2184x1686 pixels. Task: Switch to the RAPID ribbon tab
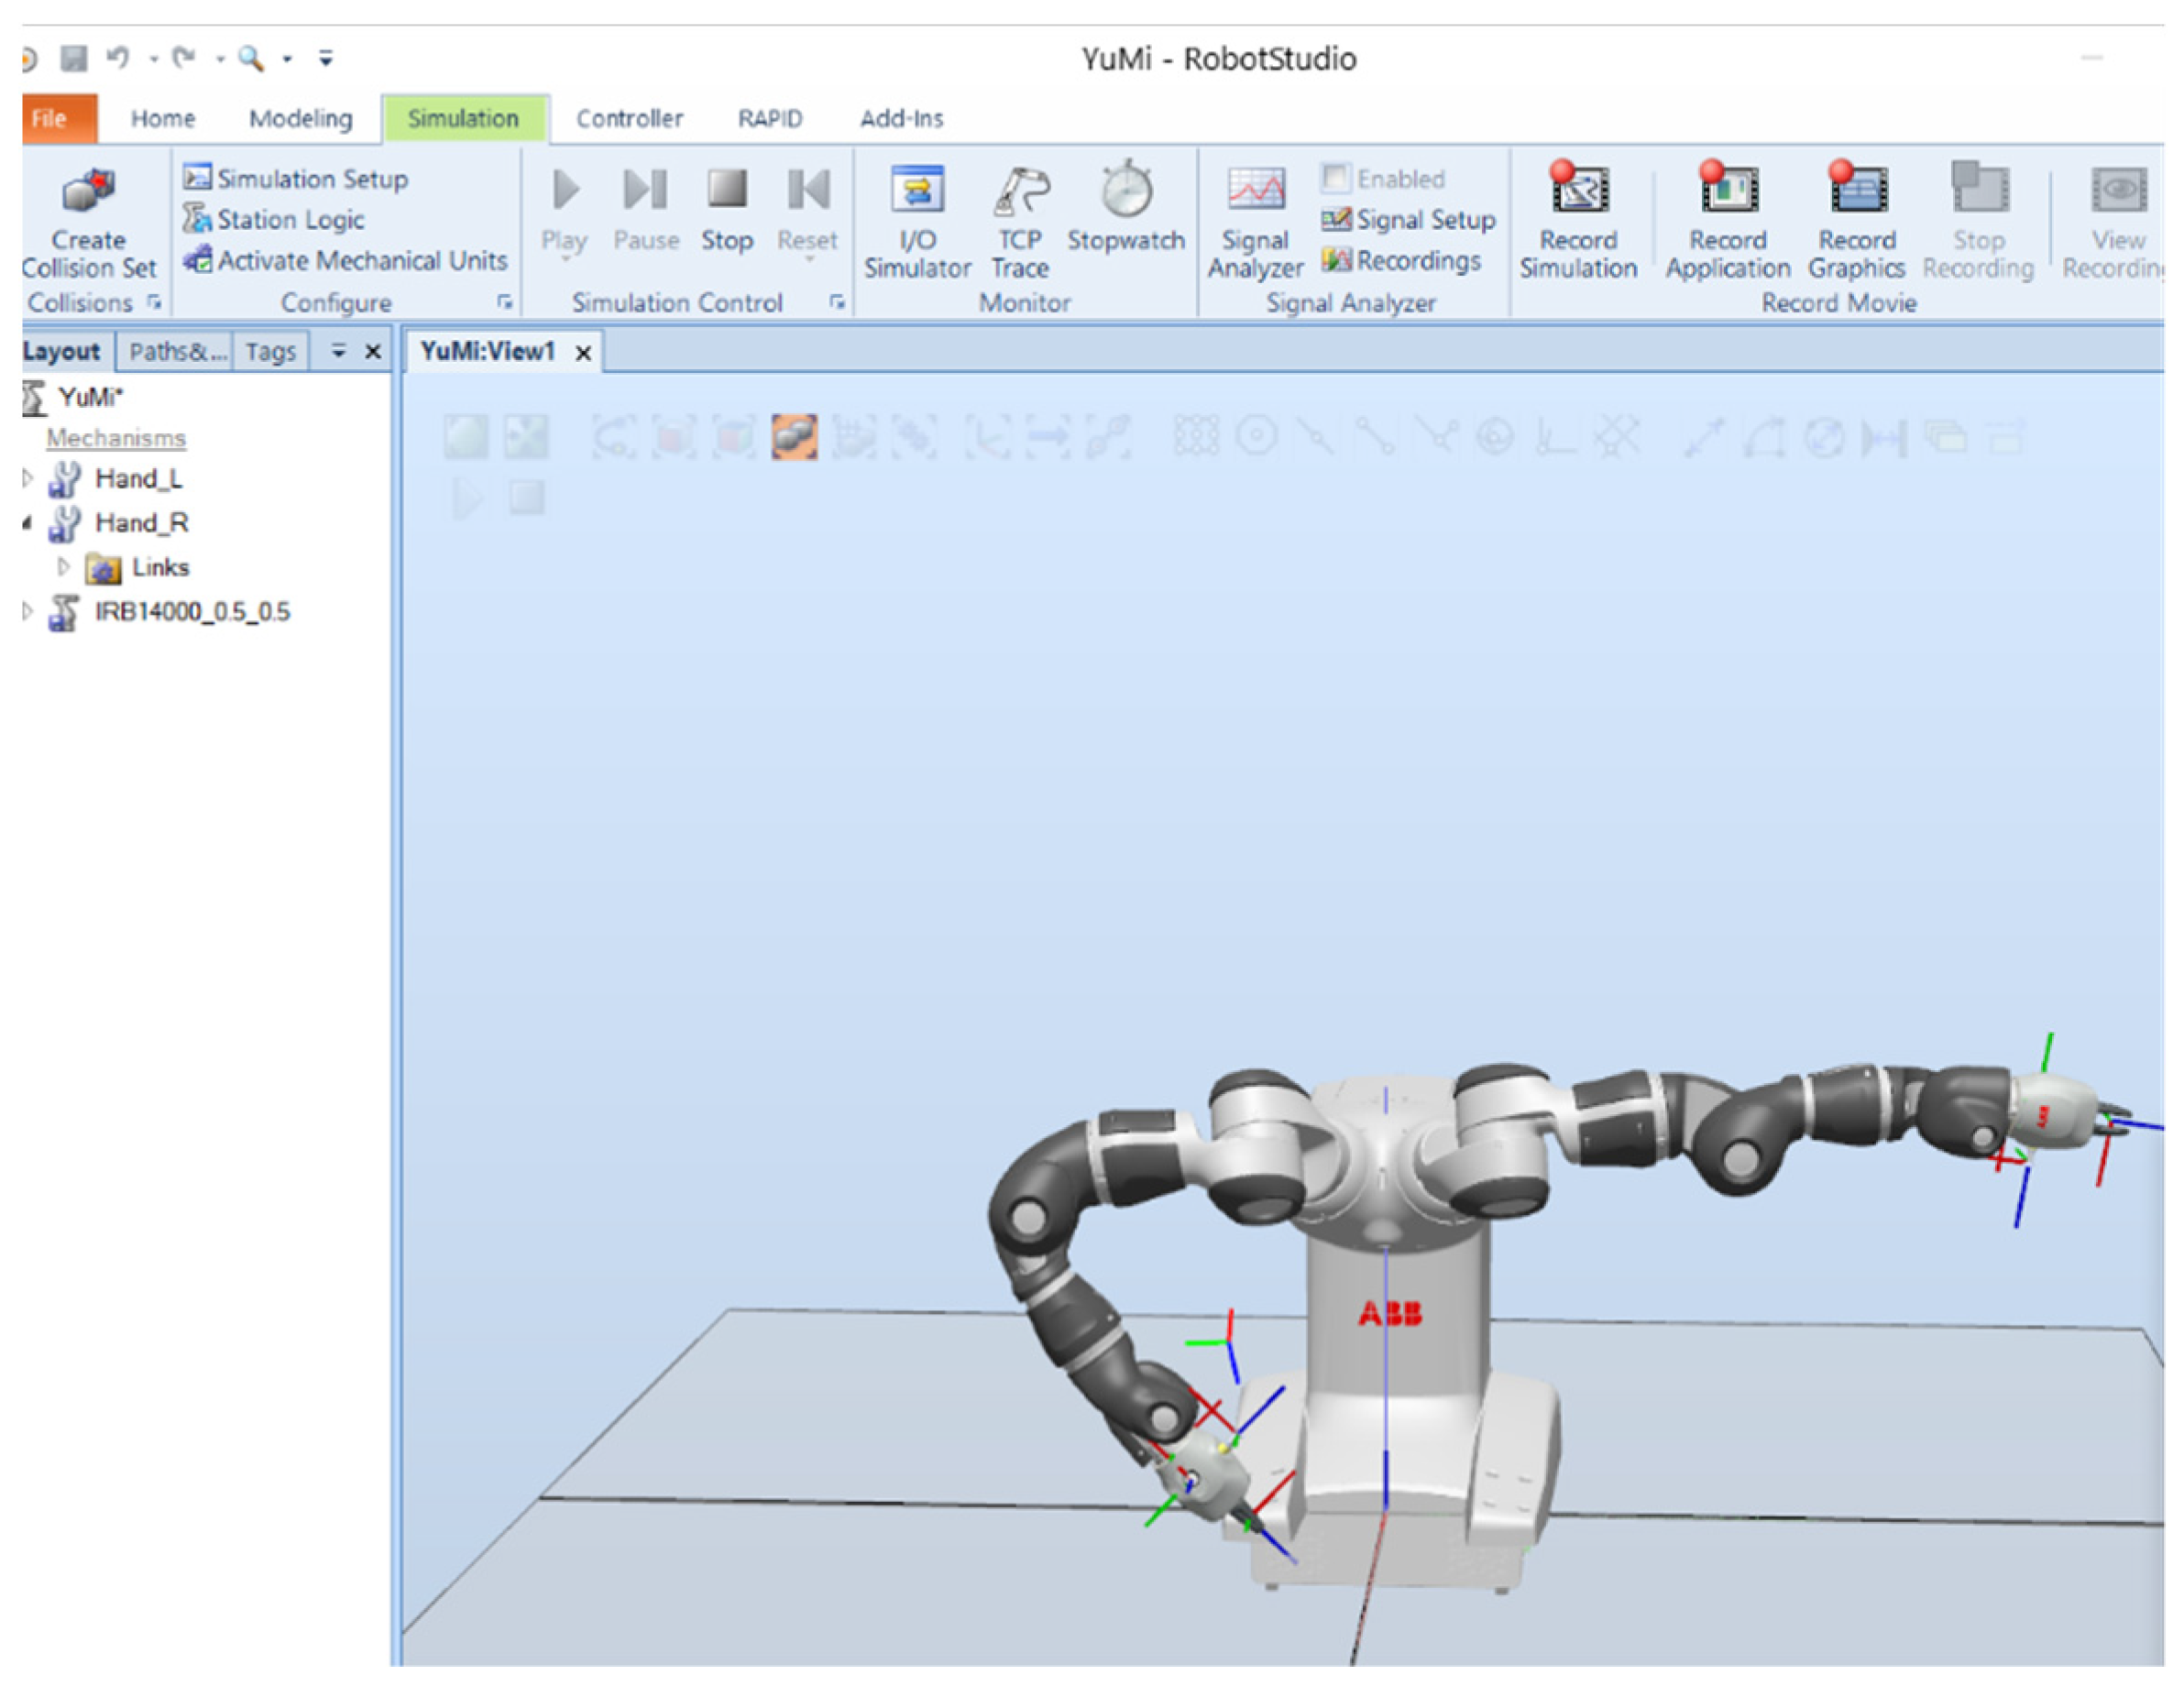coord(769,118)
